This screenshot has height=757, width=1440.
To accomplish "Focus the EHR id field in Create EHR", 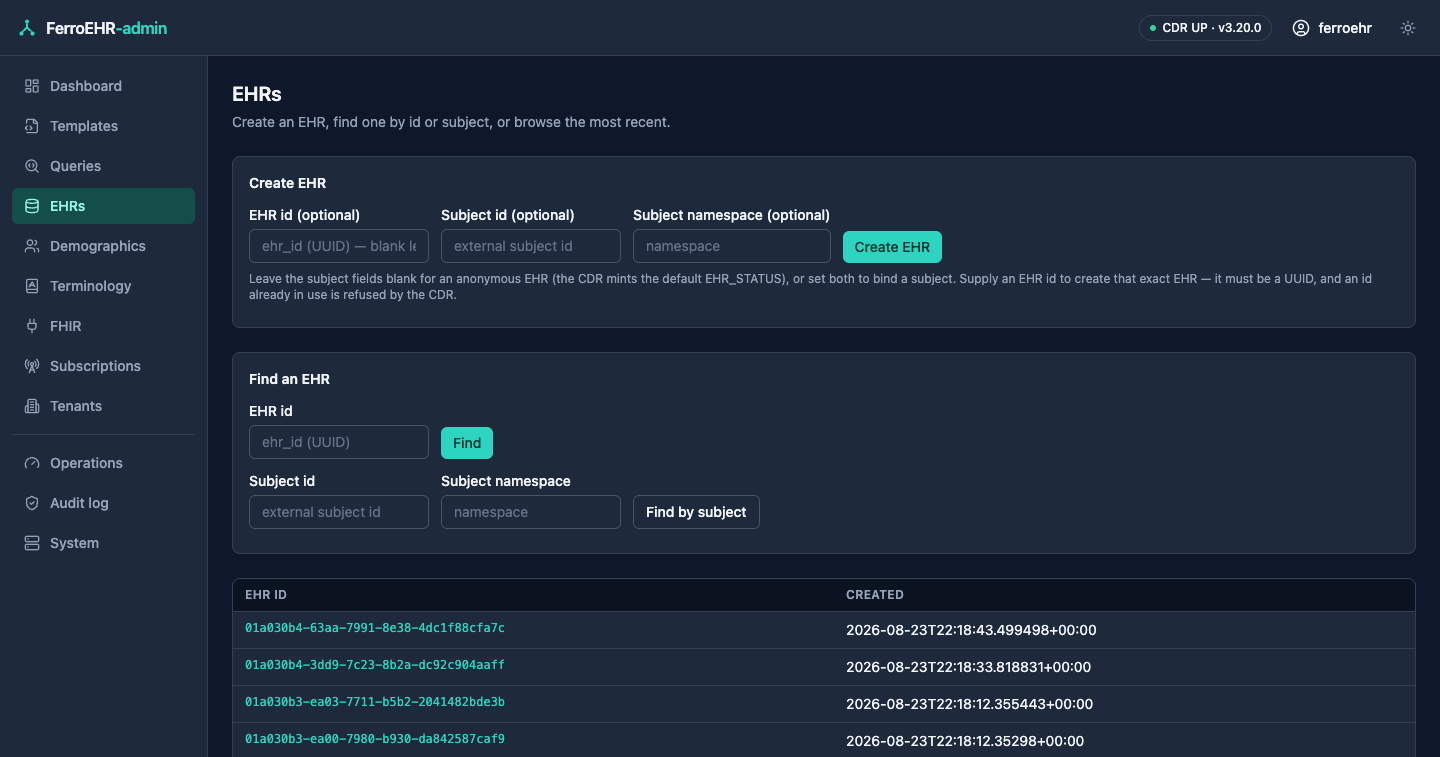I will [339, 246].
